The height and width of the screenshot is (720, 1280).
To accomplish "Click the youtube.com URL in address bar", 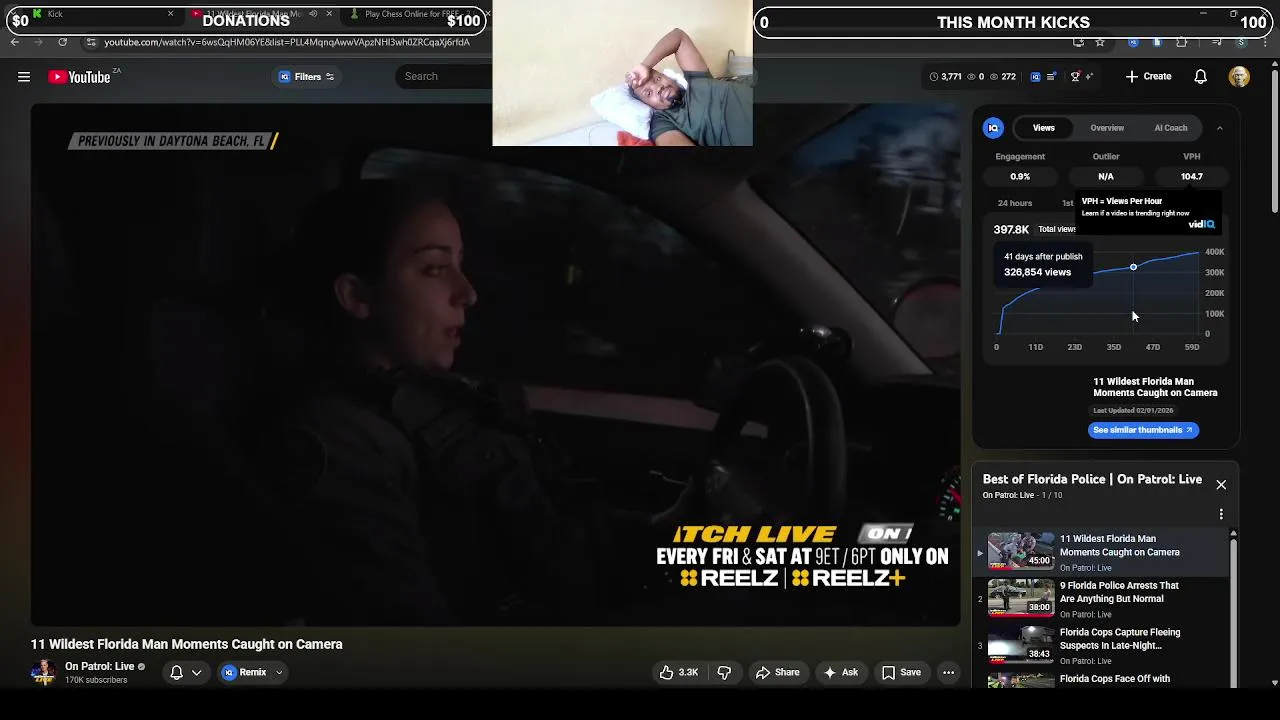I will click(x=286, y=42).
